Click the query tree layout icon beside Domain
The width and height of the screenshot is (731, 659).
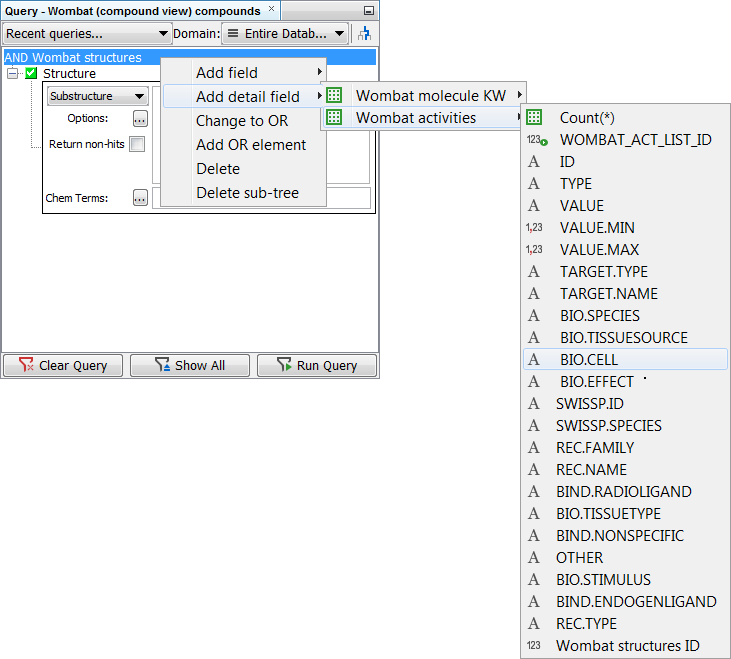(364, 34)
